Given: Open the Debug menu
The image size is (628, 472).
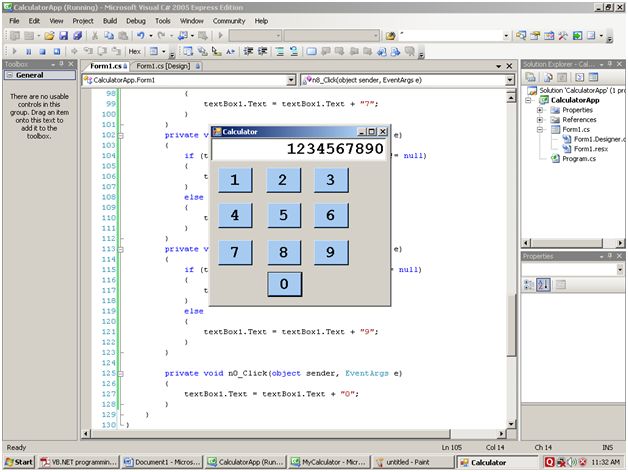Looking at the screenshot, I should [x=135, y=20].
